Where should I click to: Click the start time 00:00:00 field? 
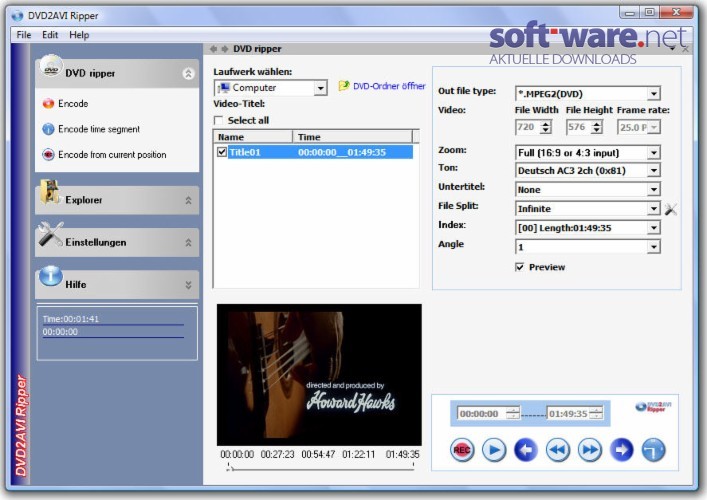point(482,413)
